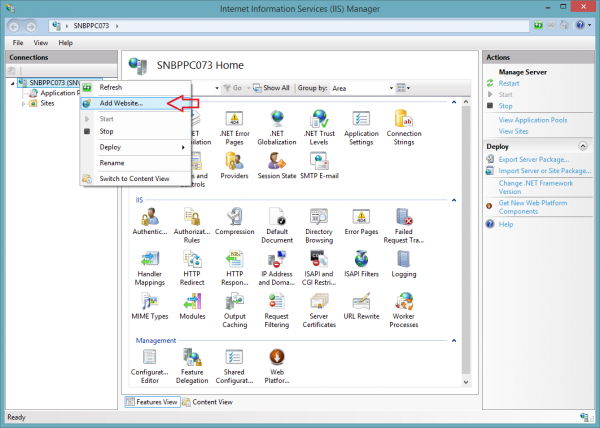This screenshot has height=428, width=600.
Task: Open Application Settings feature
Action: (361, 128)
